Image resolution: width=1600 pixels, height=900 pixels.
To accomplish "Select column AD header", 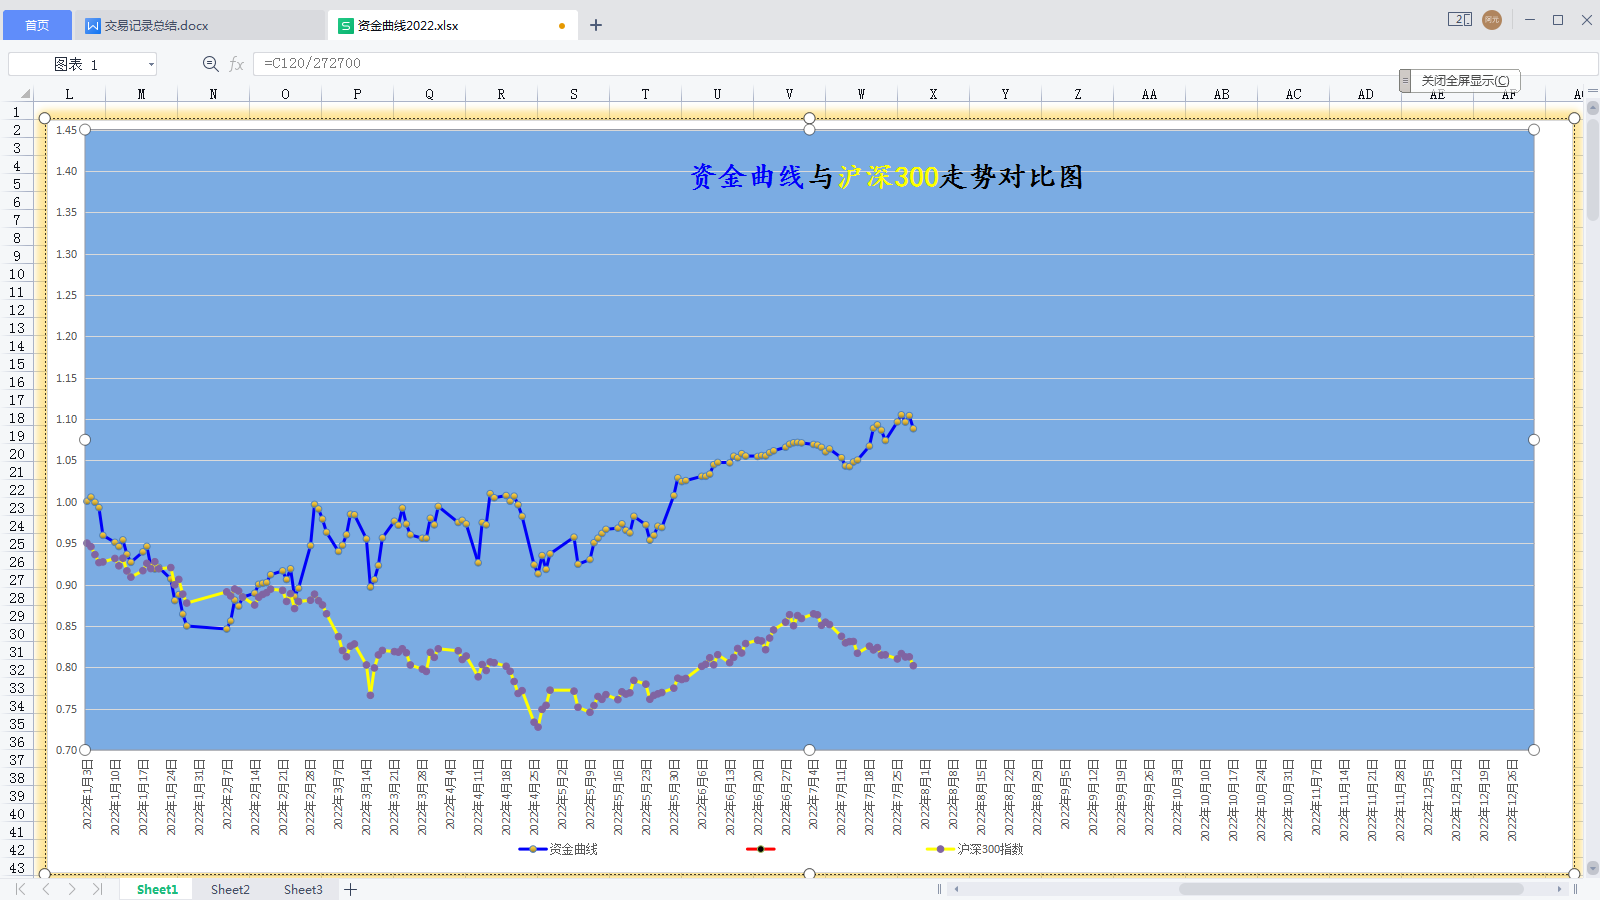I will (1365, 94).
